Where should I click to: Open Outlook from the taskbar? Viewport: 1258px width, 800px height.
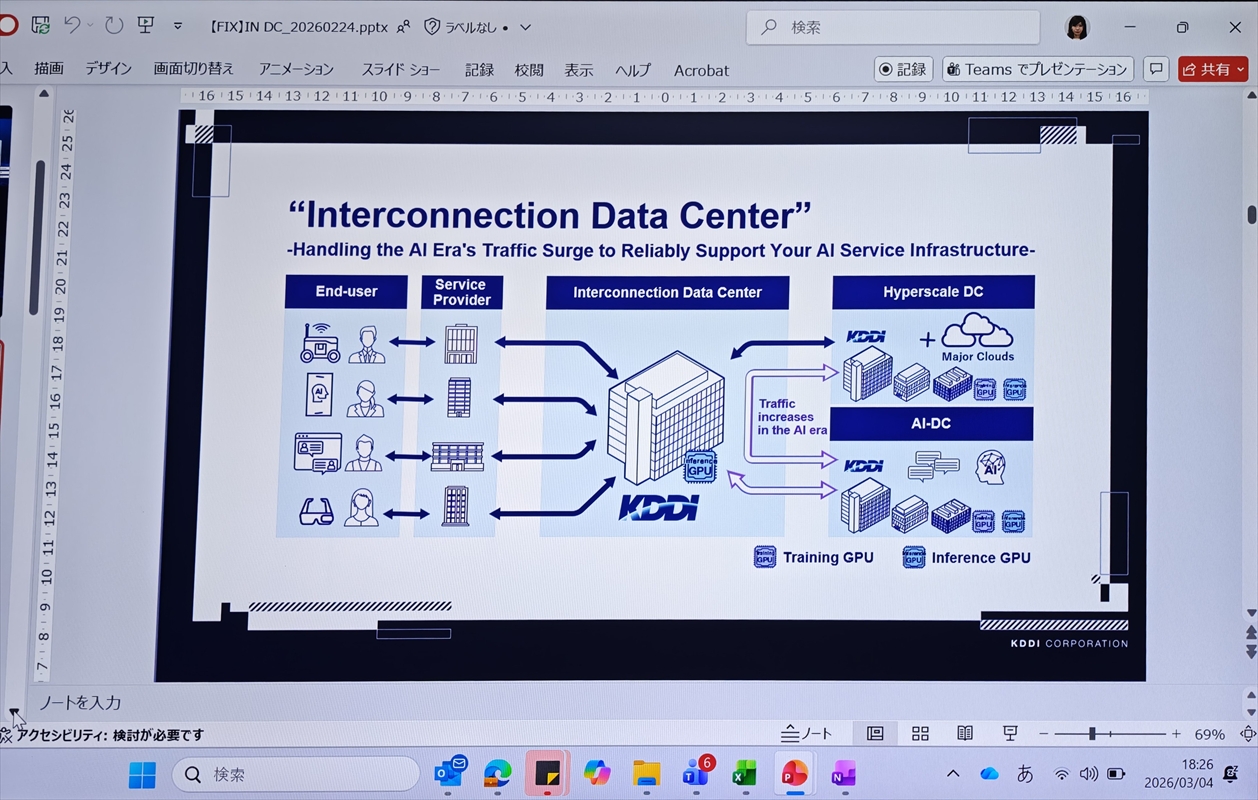tap(451, 774)
